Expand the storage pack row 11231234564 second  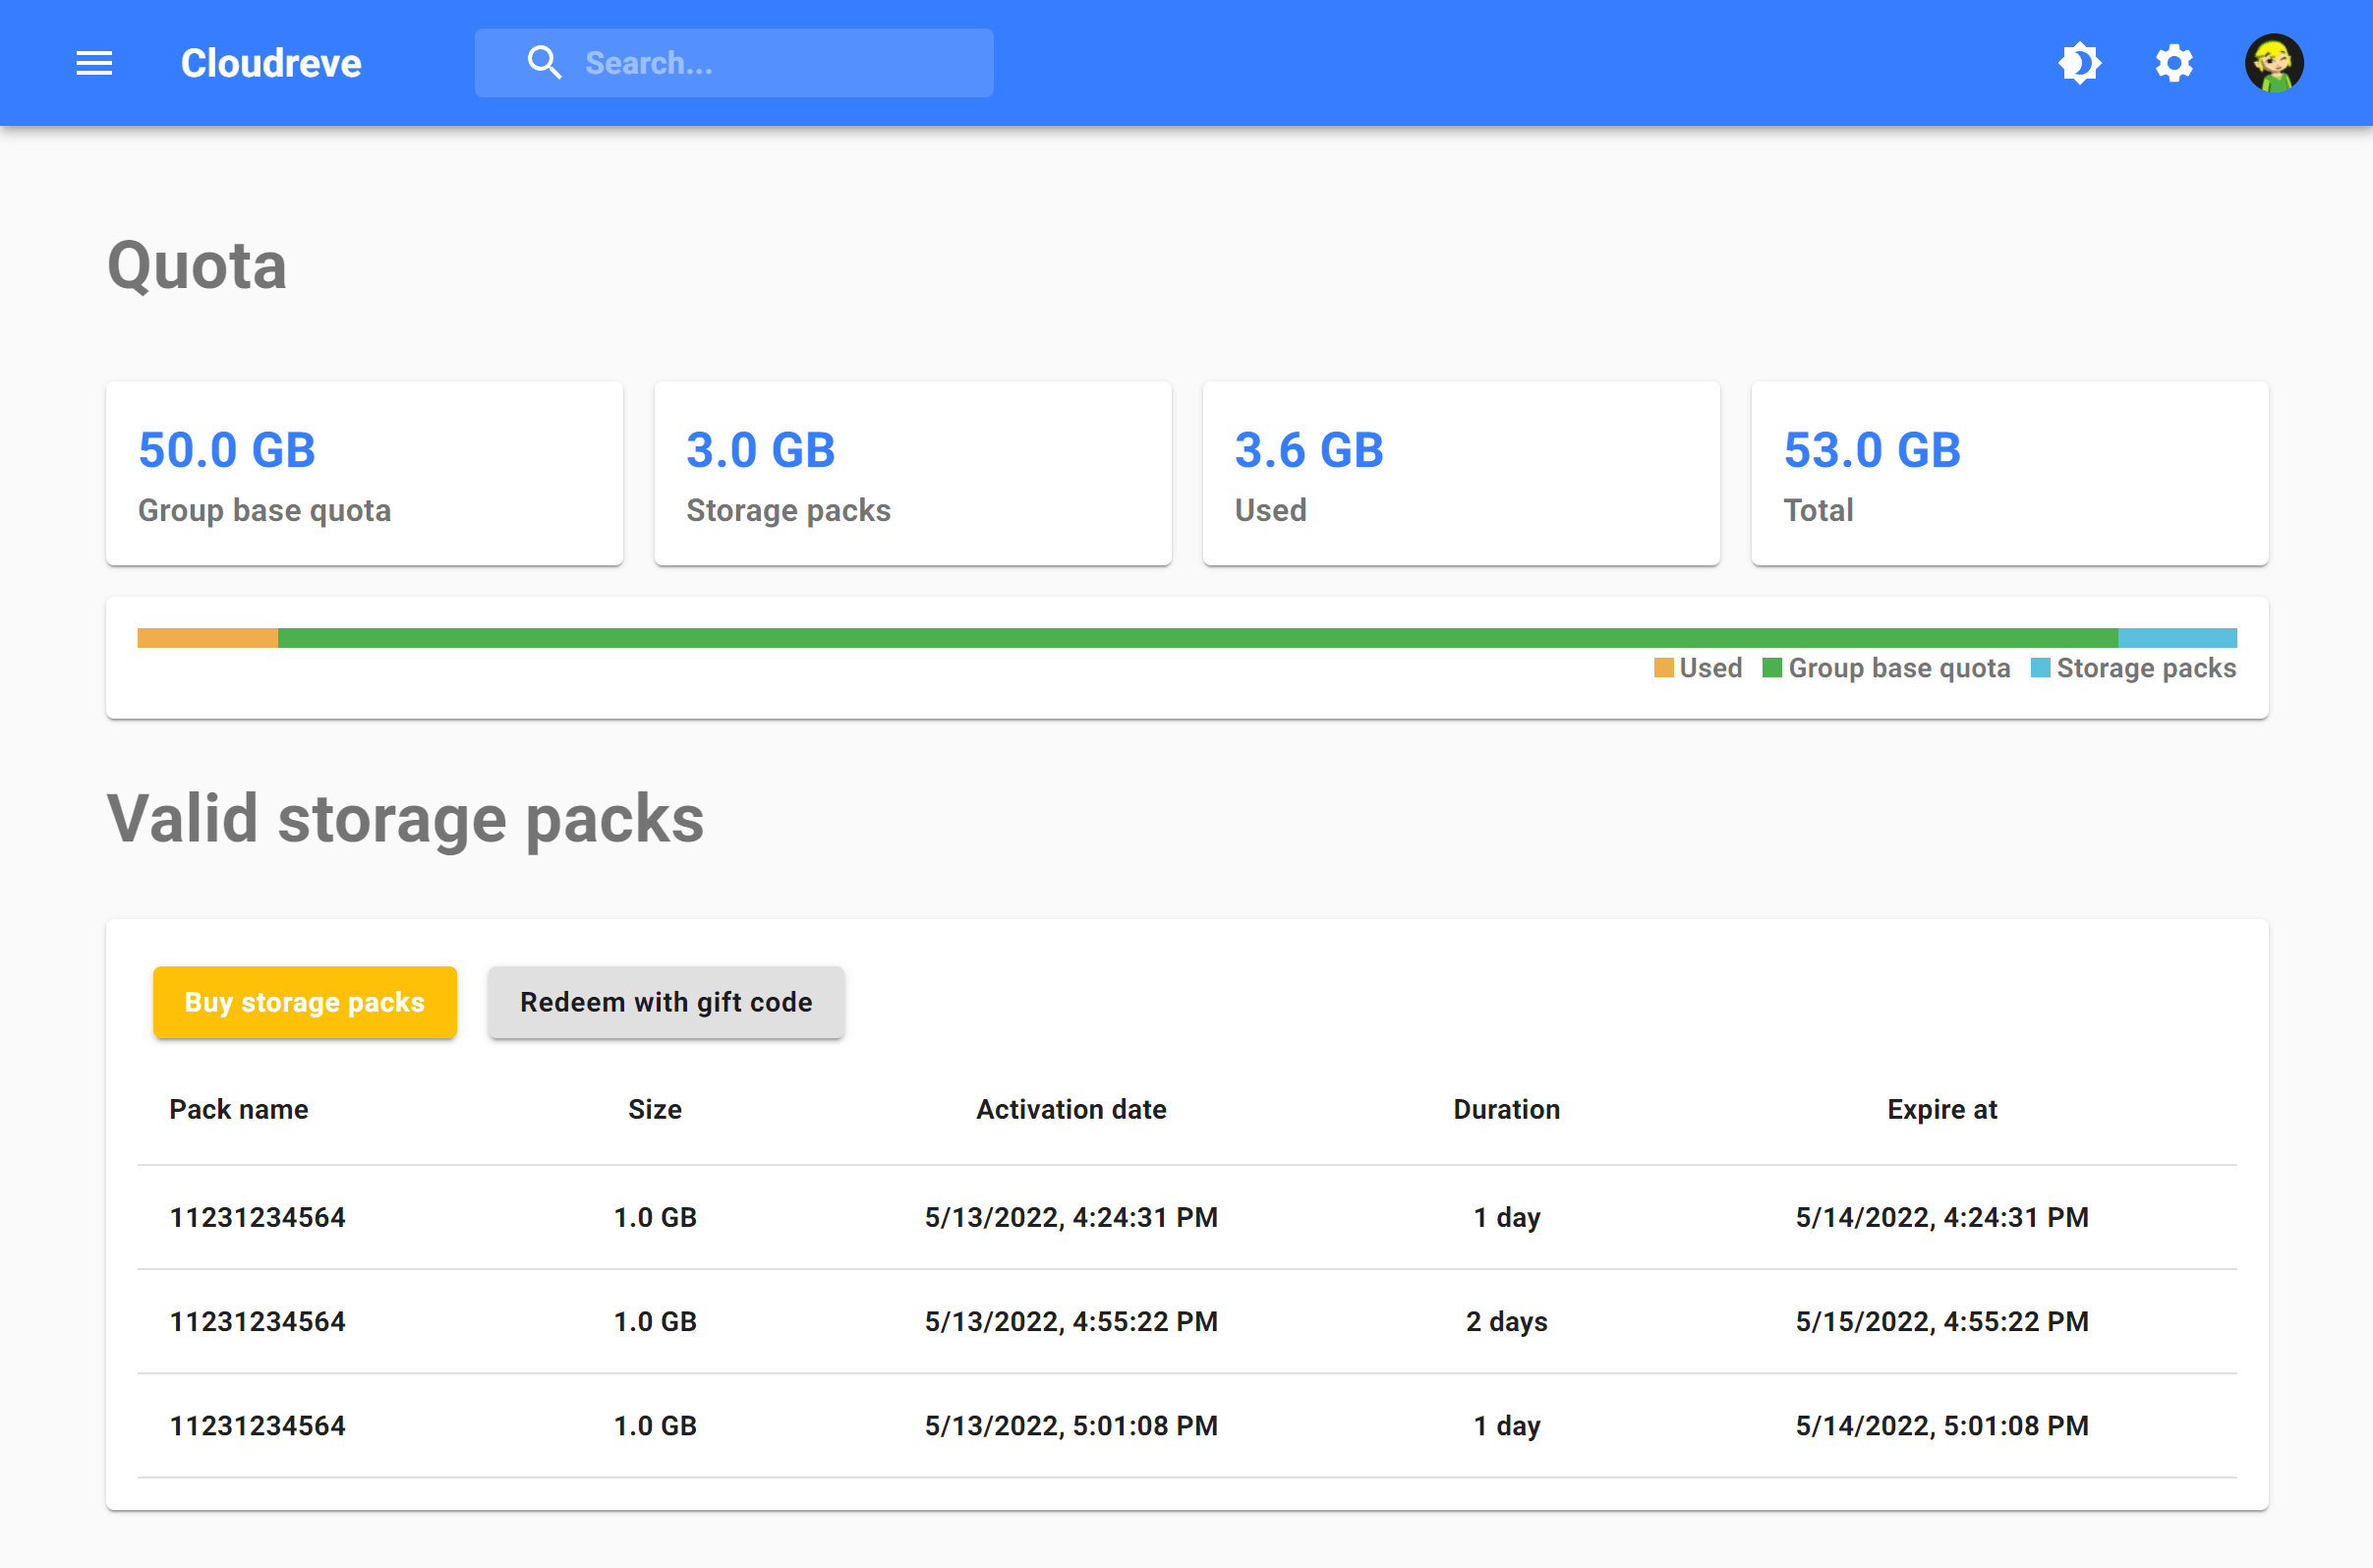coord(260,1321)
